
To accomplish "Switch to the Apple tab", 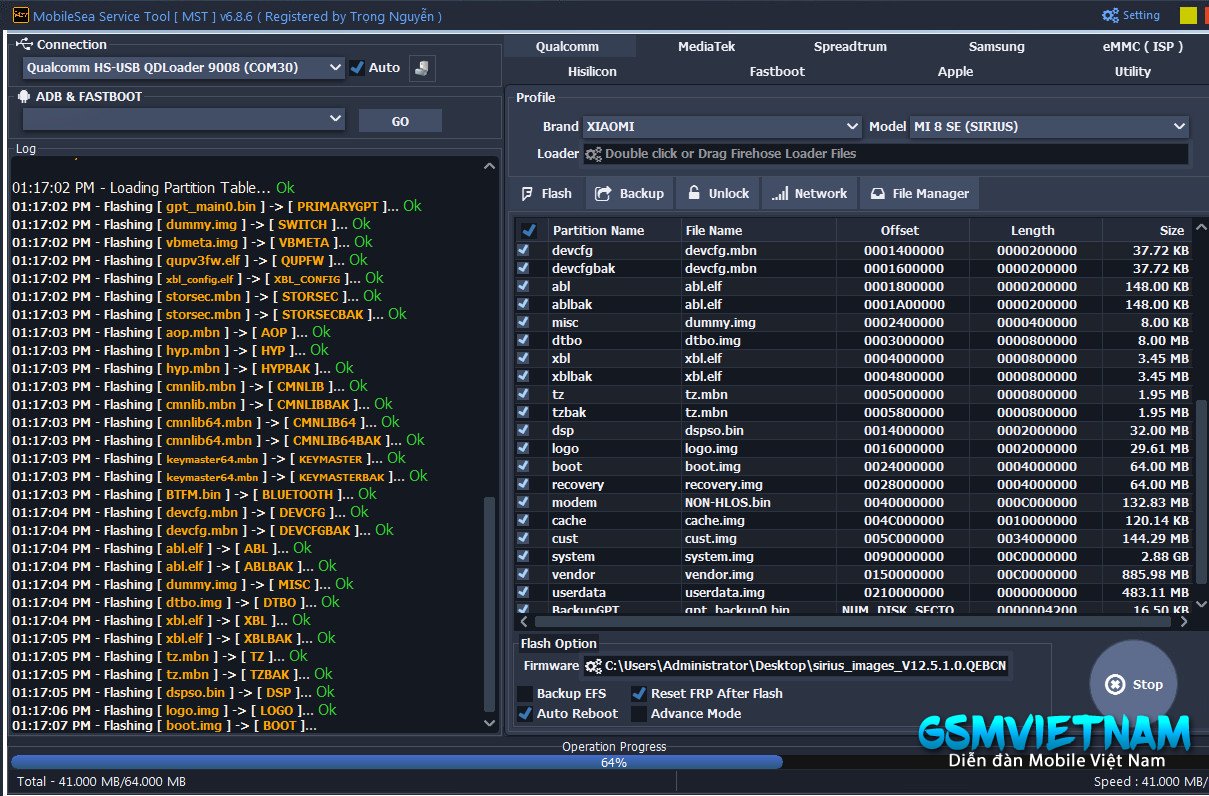I will point(956,71).
